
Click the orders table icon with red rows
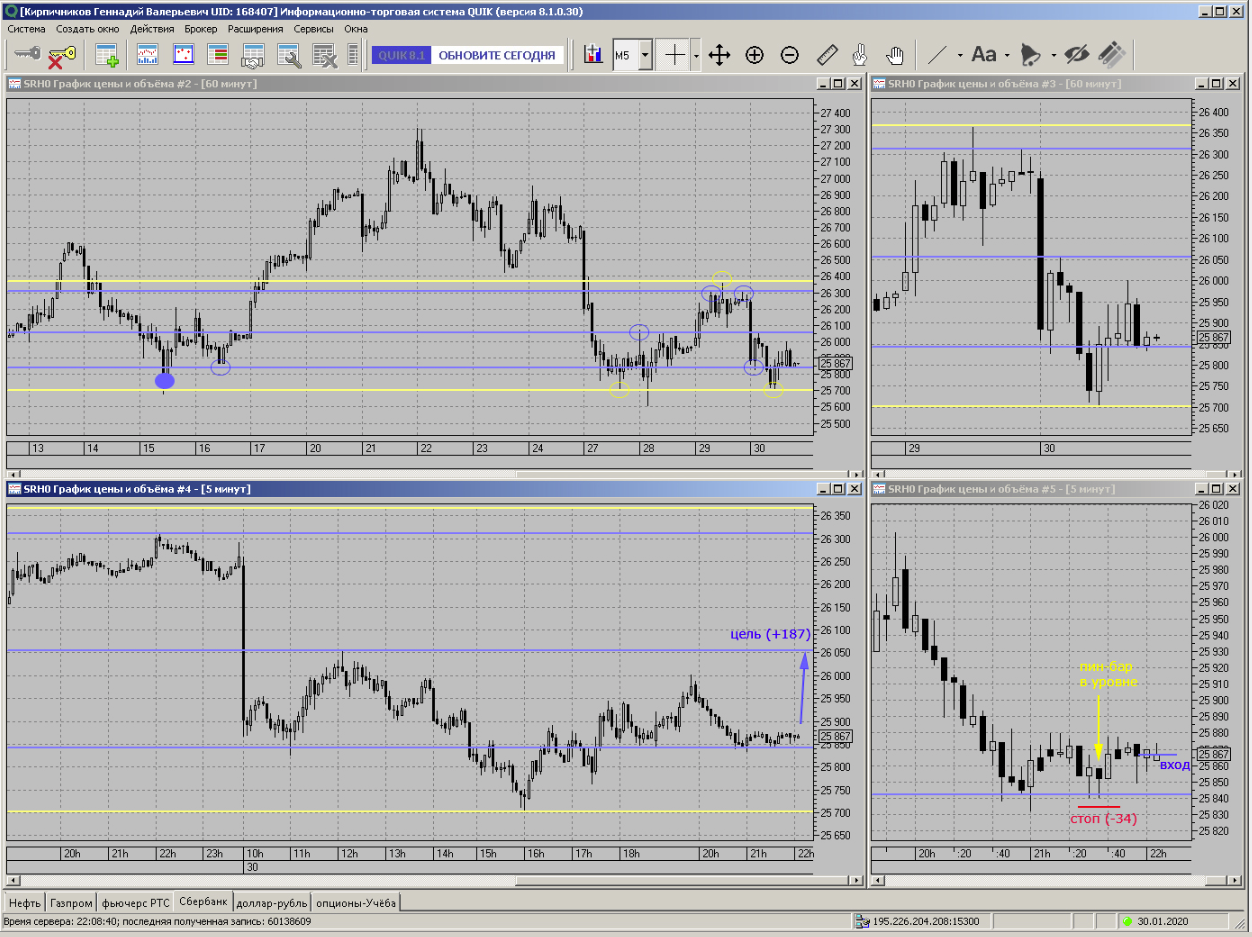click(x=218, y=55)
